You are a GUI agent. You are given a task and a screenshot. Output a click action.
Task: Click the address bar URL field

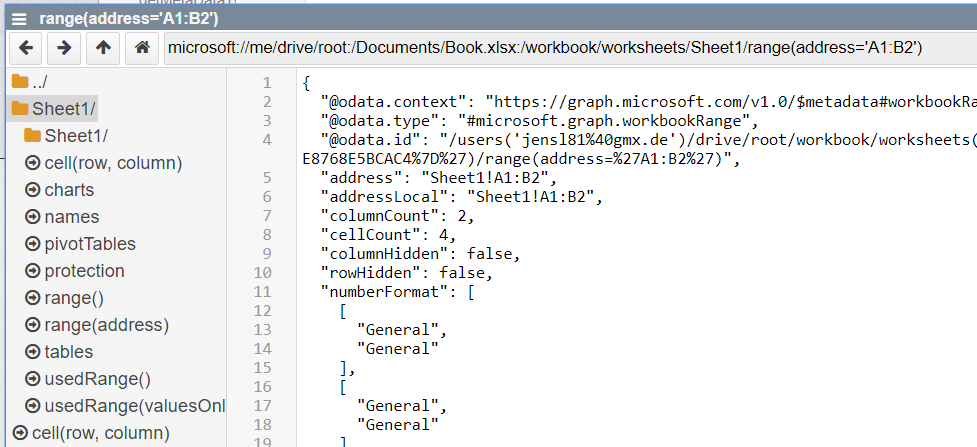coord(560,47)
